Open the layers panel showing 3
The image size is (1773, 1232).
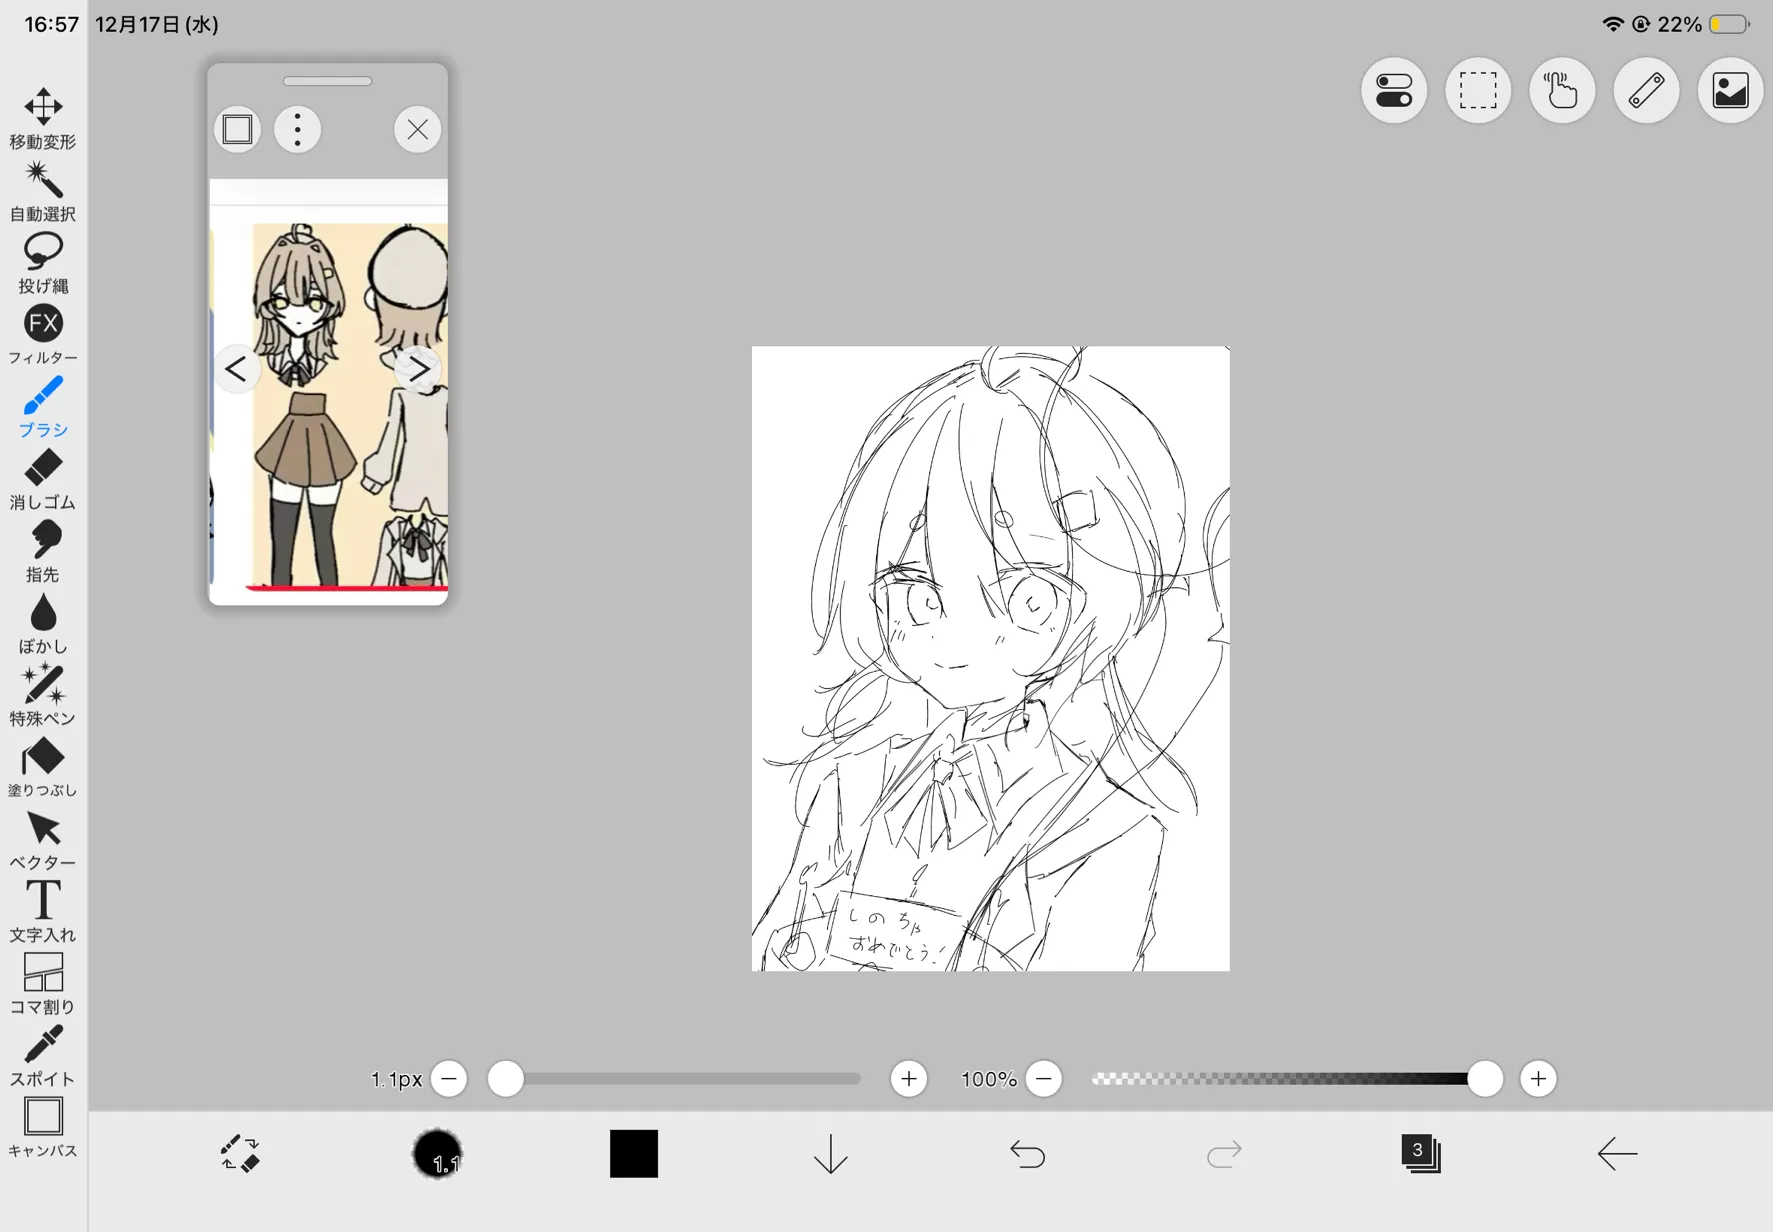click(1420, 1153)
